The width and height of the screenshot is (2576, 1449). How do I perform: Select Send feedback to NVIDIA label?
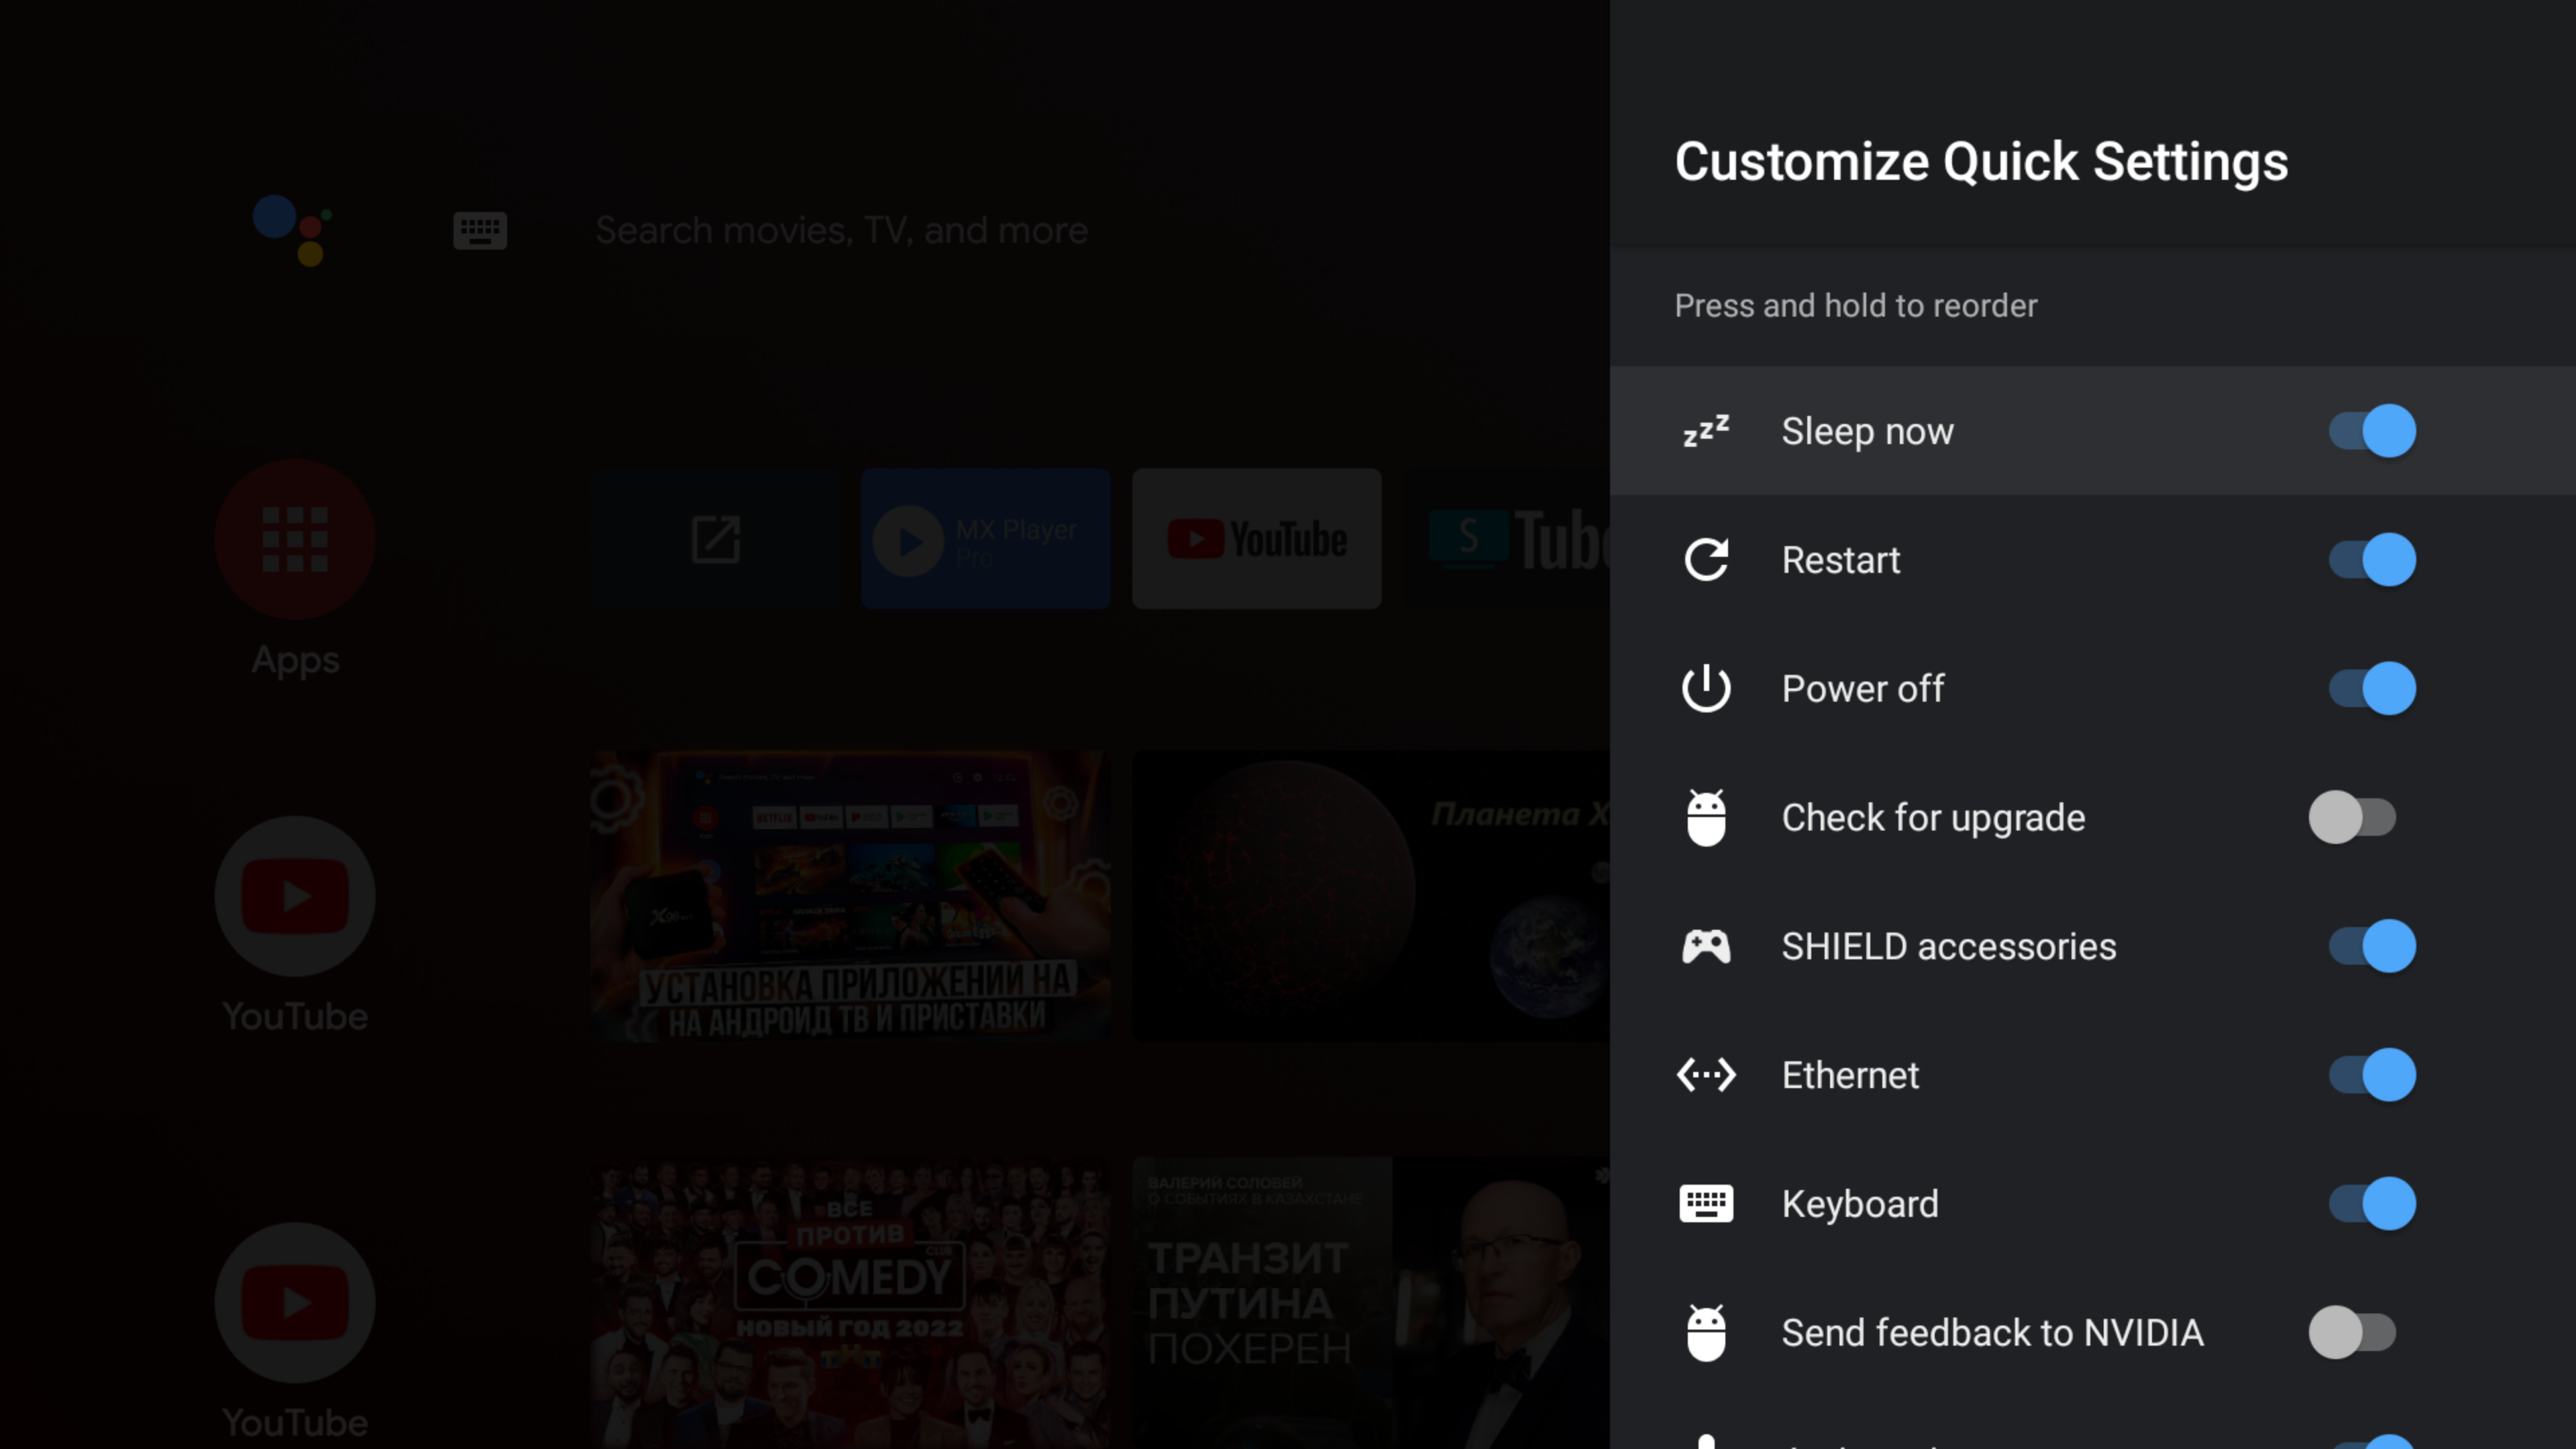pos(1992,1332)
